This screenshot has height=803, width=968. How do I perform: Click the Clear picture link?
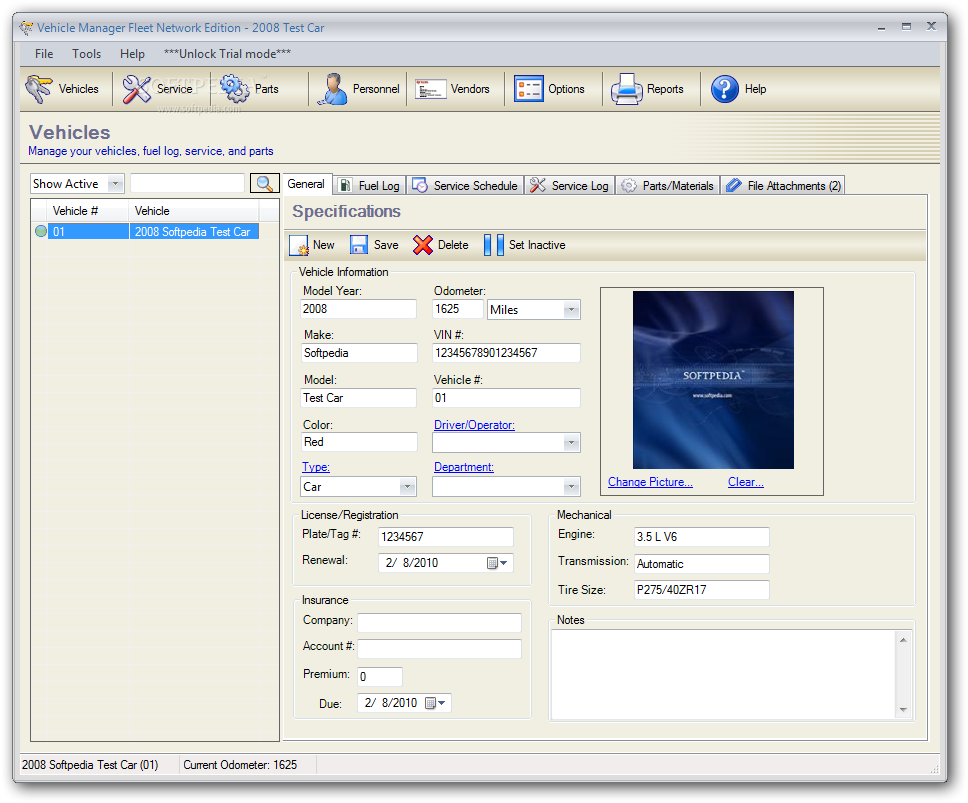[746, 482]
